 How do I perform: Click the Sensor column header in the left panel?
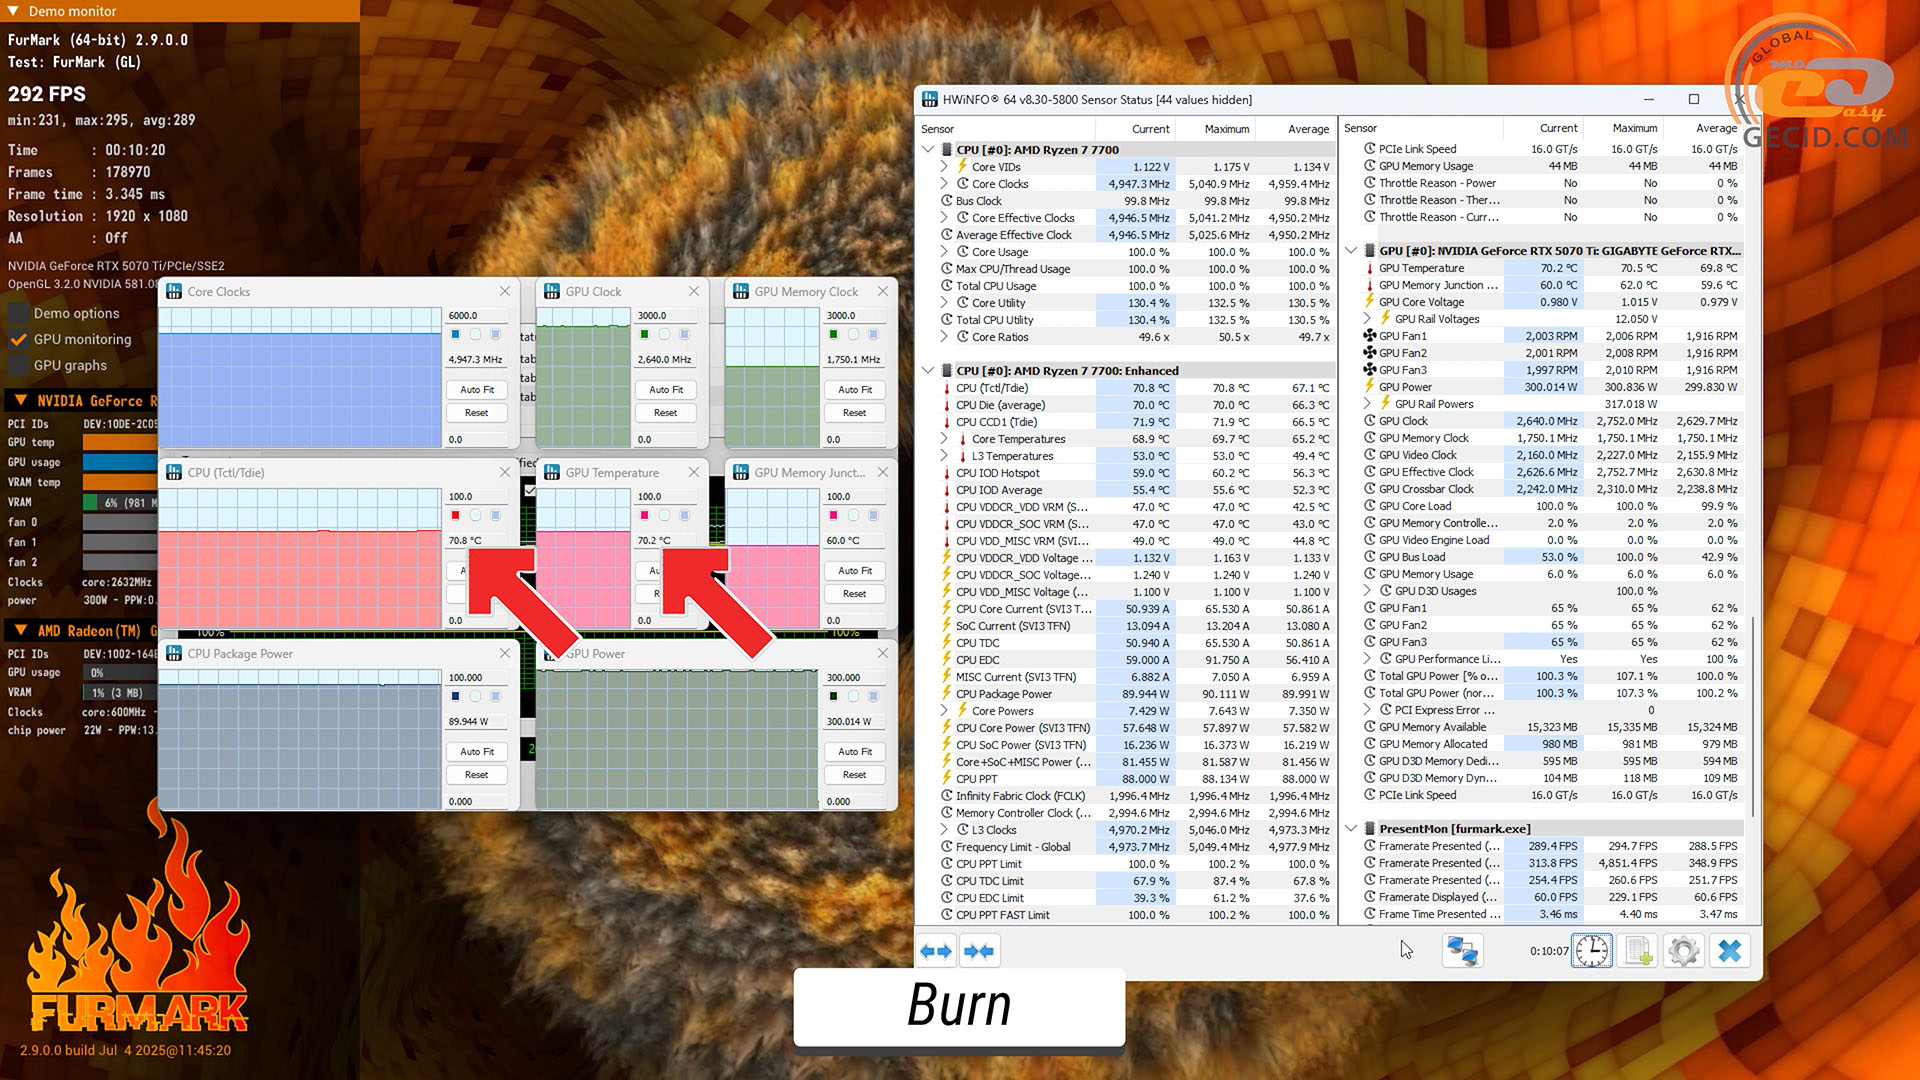(x=1006, y=129)
